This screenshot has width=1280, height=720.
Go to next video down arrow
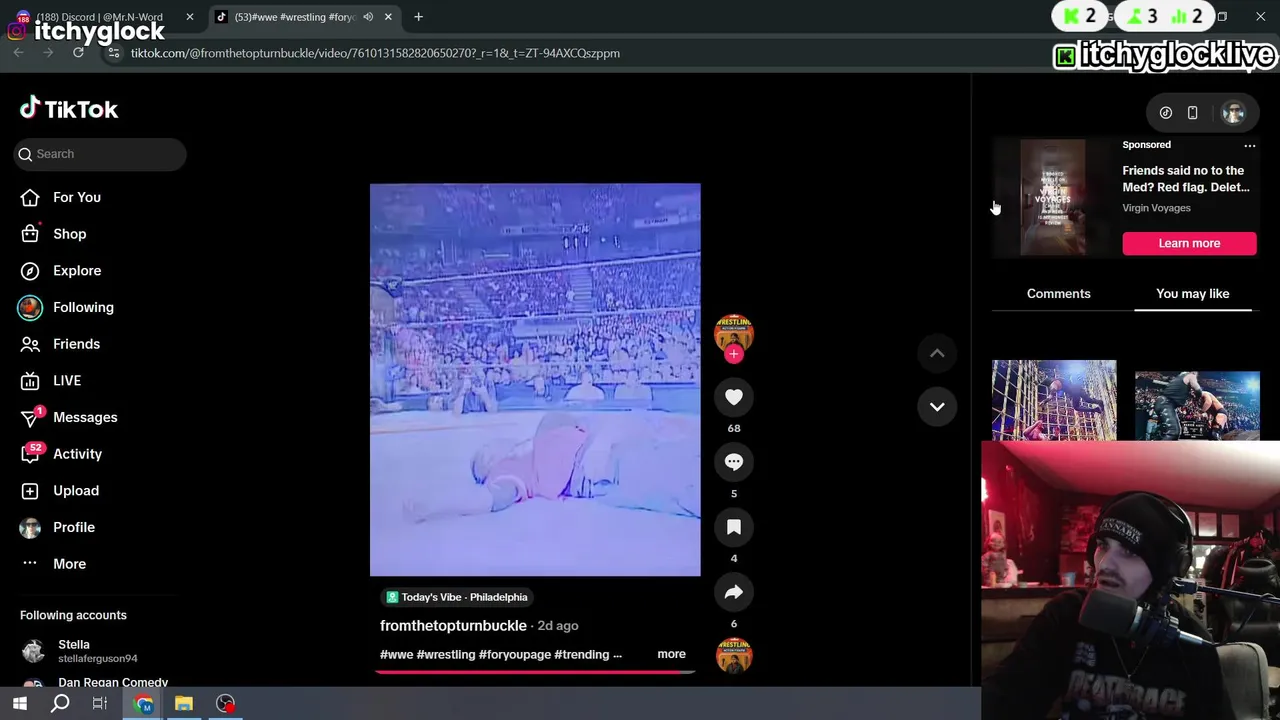coord(937,406)
